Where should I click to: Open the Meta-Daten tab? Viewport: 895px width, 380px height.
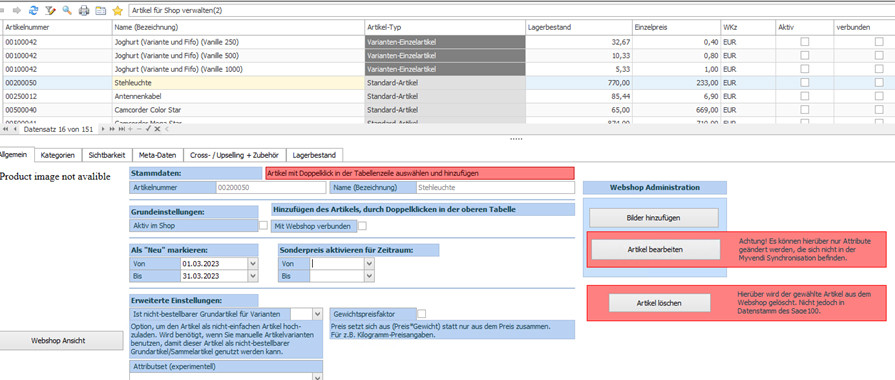(158, 155)
